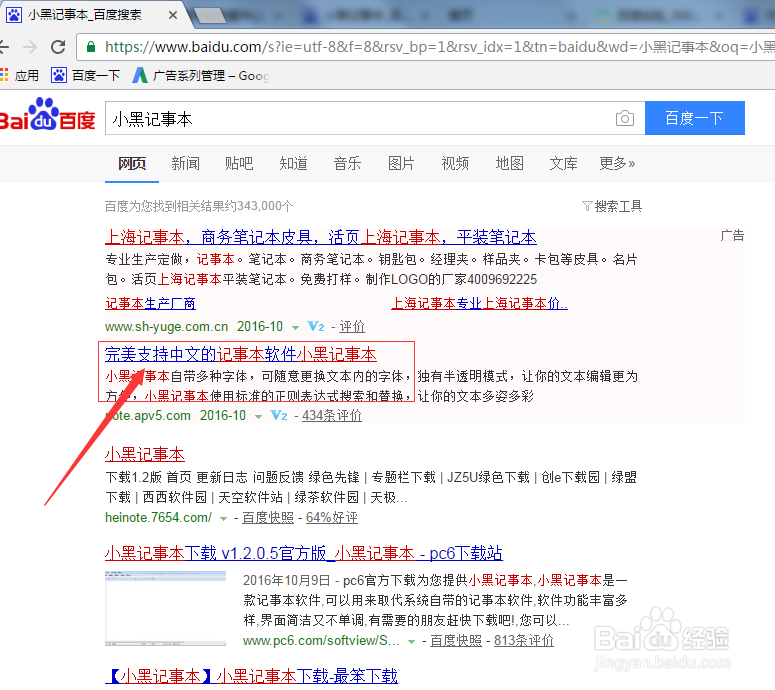Select the 文库 tab
775x690 pixels.
pyautogui.click(x=563, y=163)
